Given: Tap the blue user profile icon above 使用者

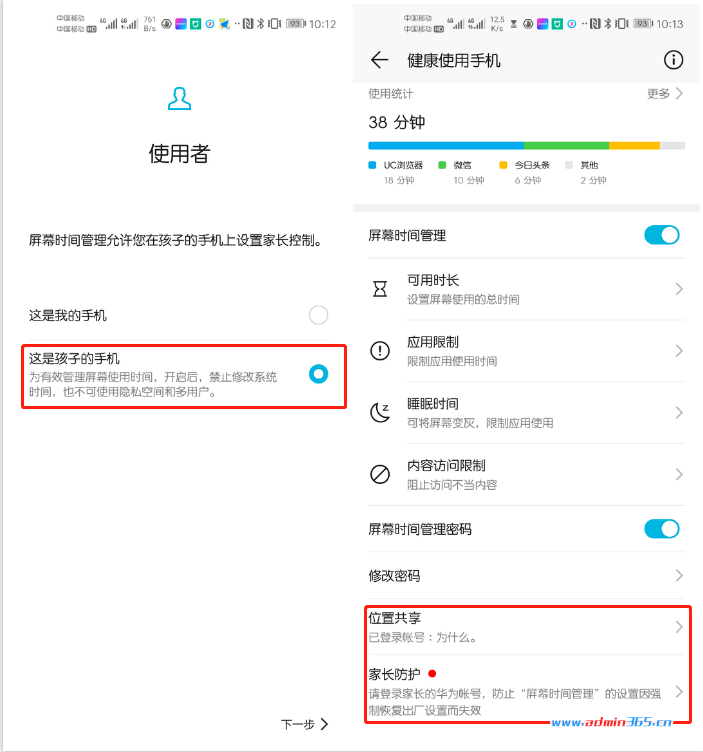Looking at the screenshot, I should click(179, 98).
